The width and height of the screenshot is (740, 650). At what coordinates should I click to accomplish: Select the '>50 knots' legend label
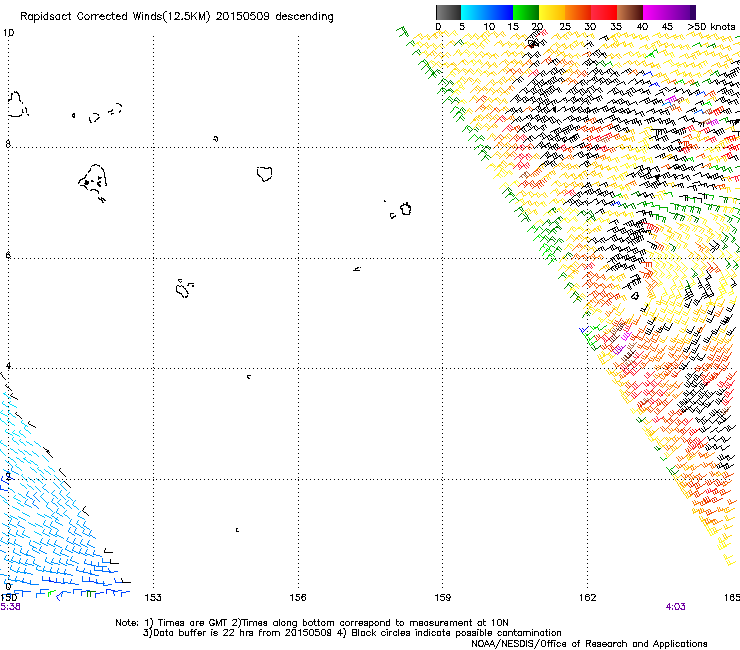pyautogui.click(x=711, y=27)
